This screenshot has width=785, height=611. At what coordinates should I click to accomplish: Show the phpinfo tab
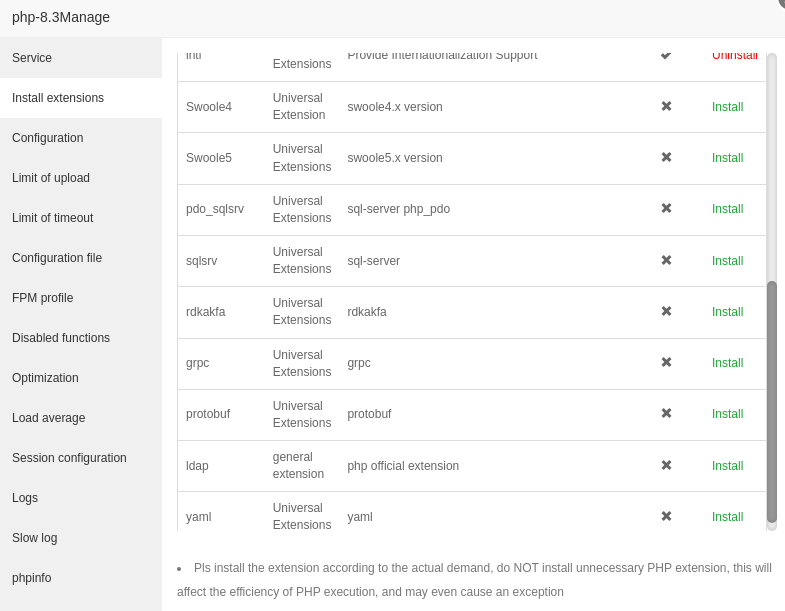[31, 578]
